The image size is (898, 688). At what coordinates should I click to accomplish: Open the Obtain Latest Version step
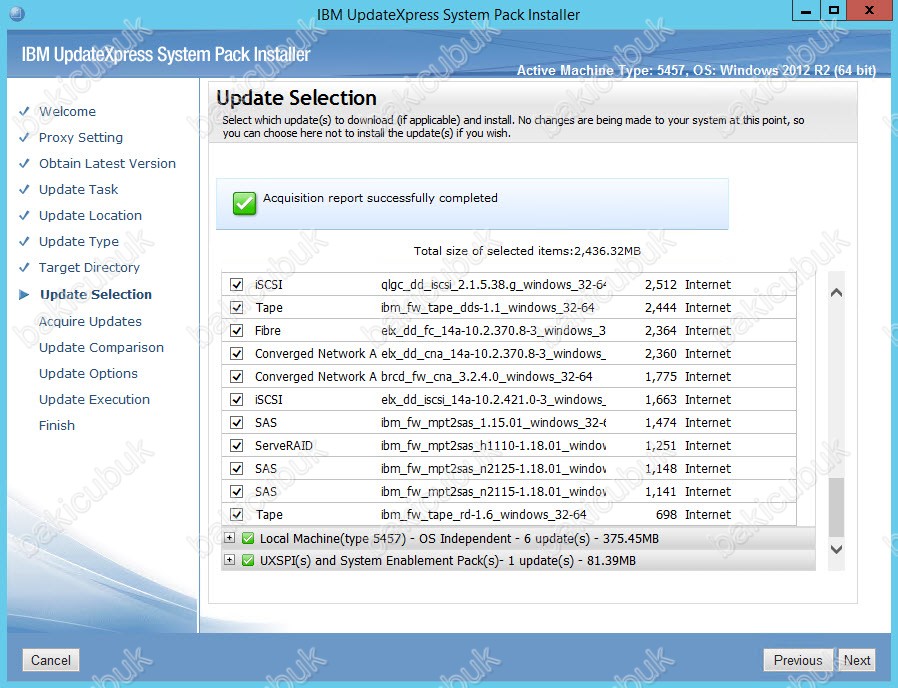point(107,163)
